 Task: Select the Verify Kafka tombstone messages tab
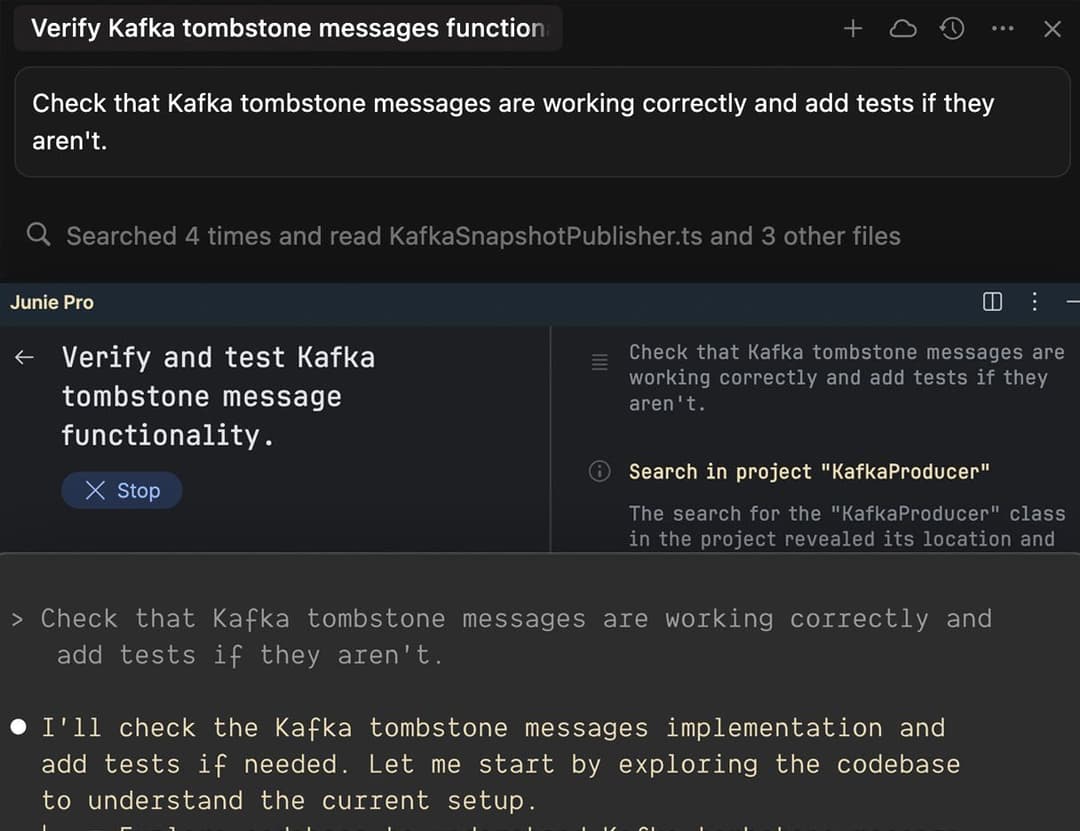point(290,28)
